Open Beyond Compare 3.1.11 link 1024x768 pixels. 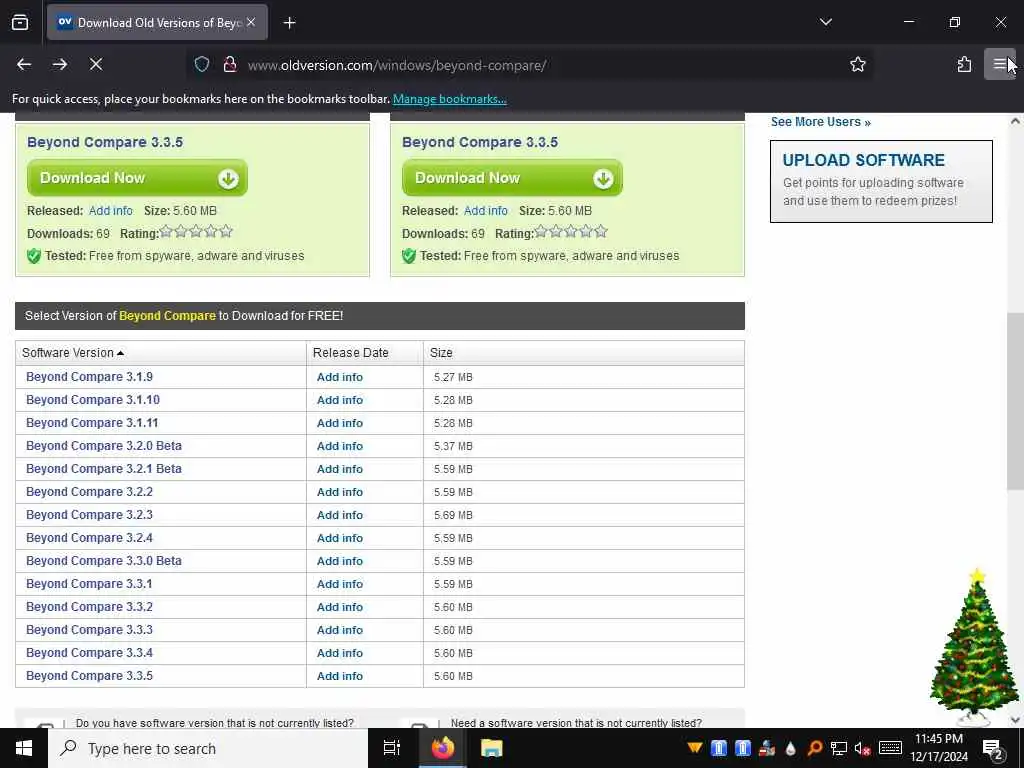point(92,423)
